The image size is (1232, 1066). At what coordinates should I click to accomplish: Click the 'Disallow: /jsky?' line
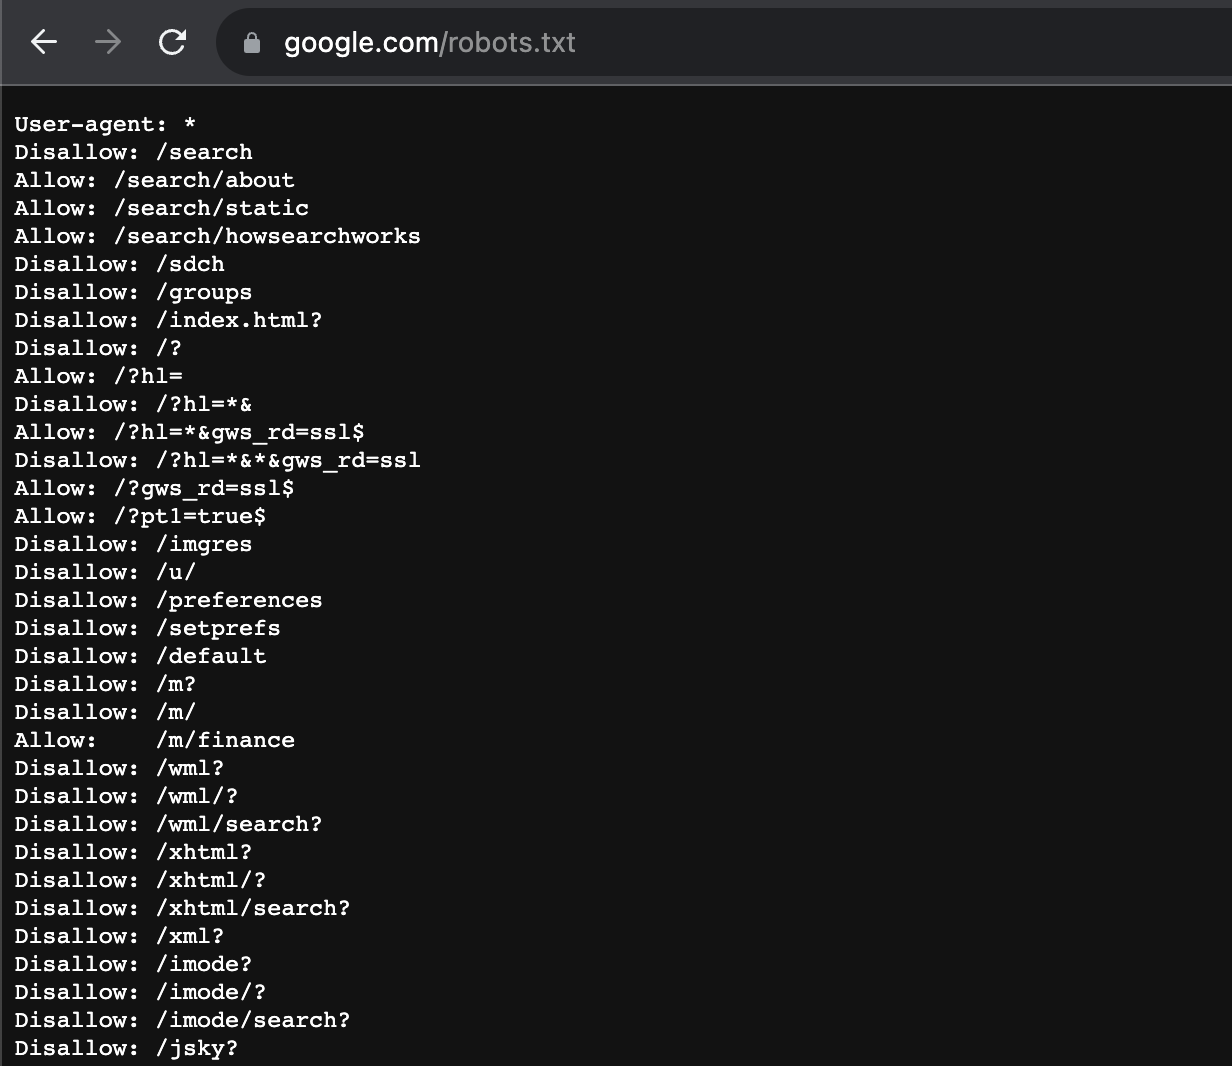pyautogui.click(x=126, y=1049)
